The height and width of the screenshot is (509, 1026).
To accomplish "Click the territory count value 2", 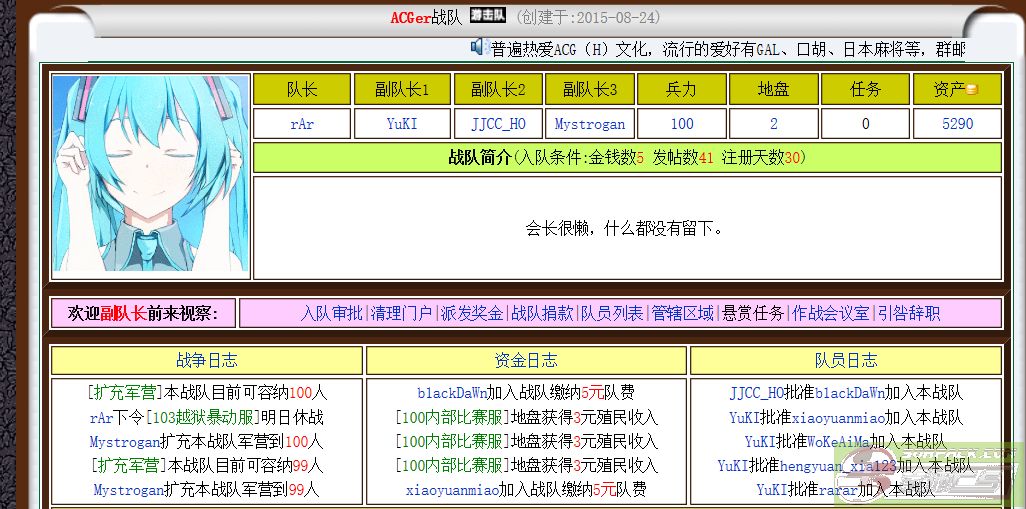I will [773, 124].
